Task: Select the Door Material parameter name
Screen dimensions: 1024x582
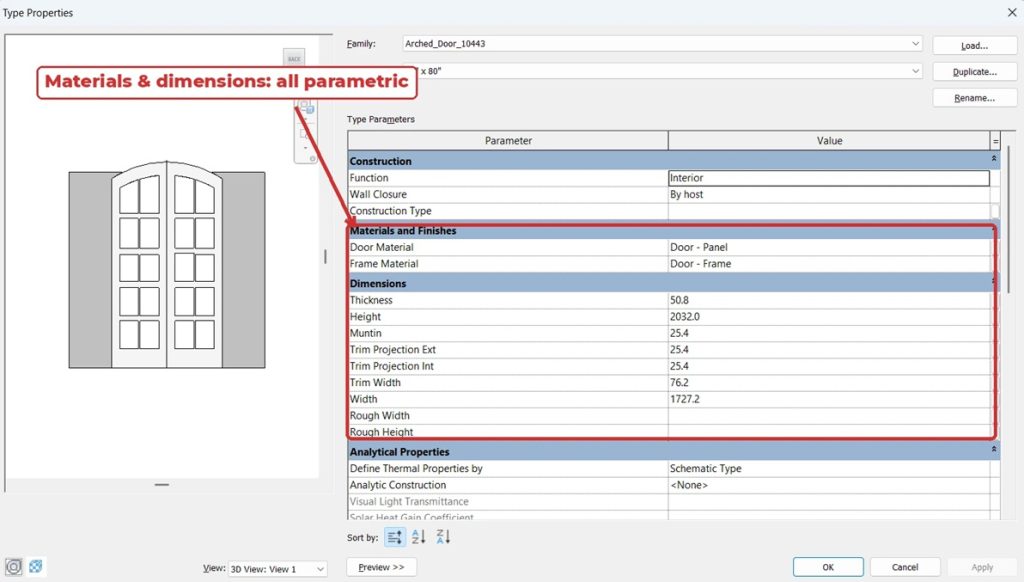Action: point(381,247)
